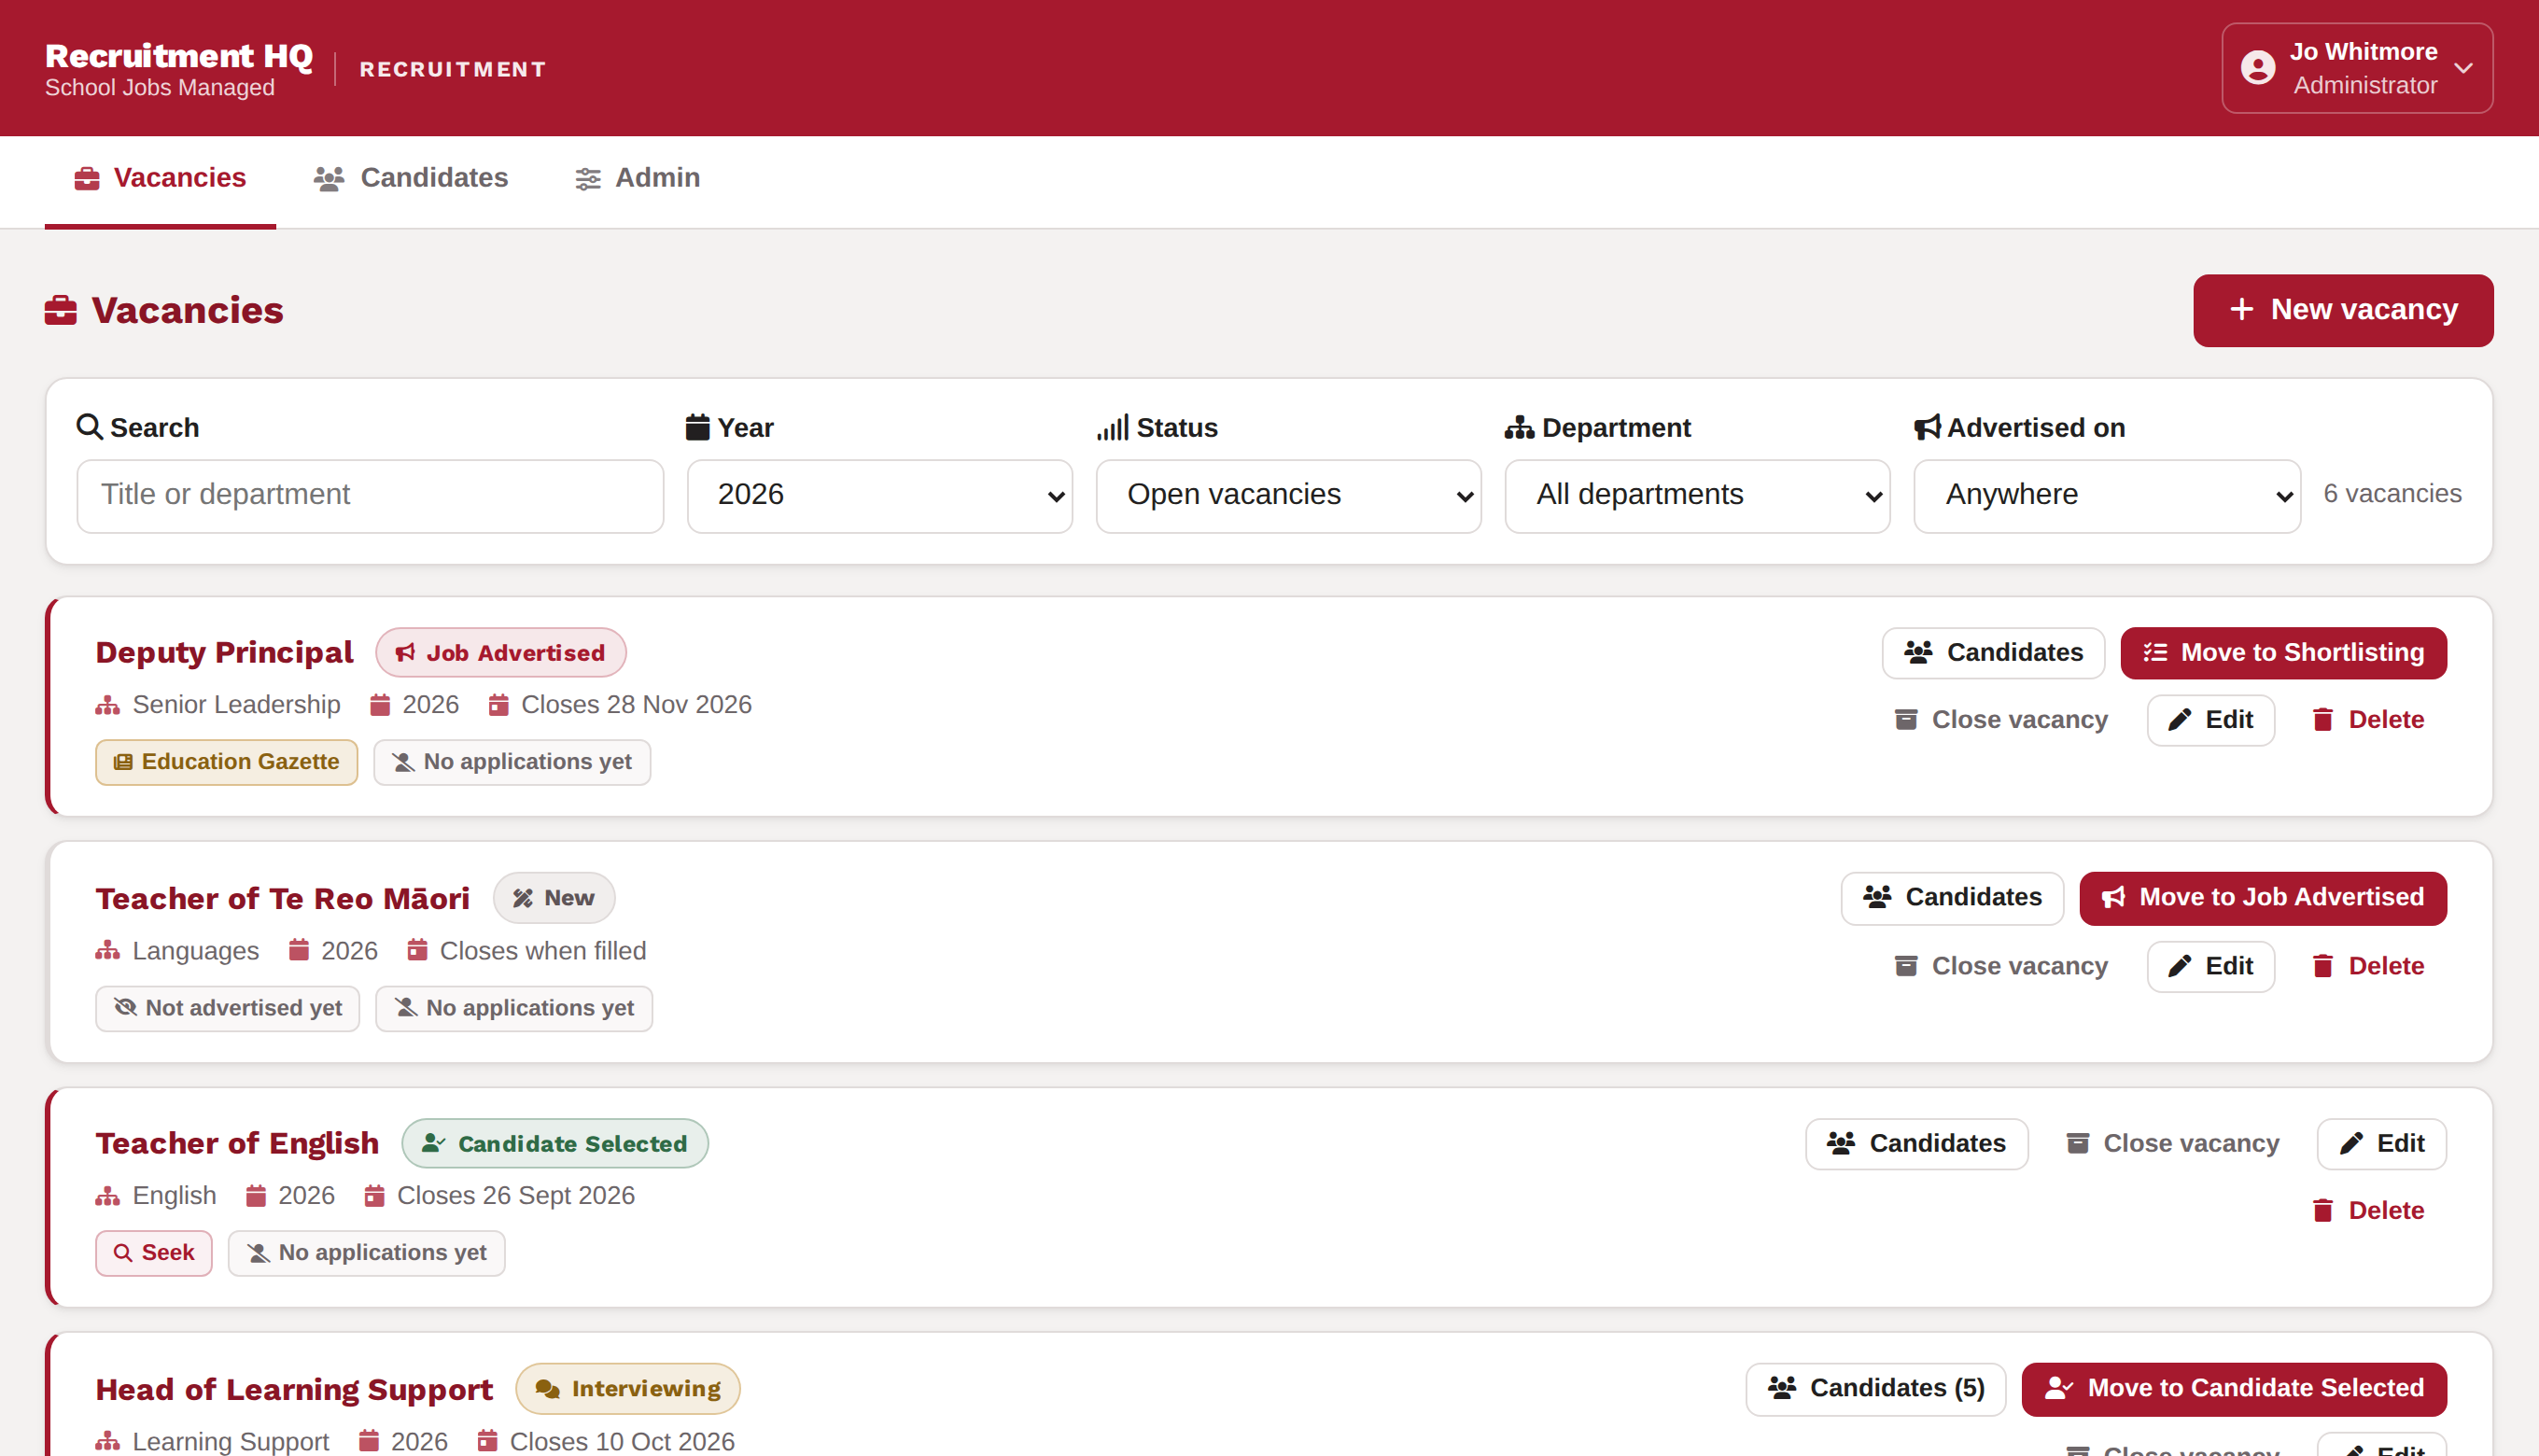Click the New status badge
Screen dimensions: 2539x1456
click(x=554, y=898)
